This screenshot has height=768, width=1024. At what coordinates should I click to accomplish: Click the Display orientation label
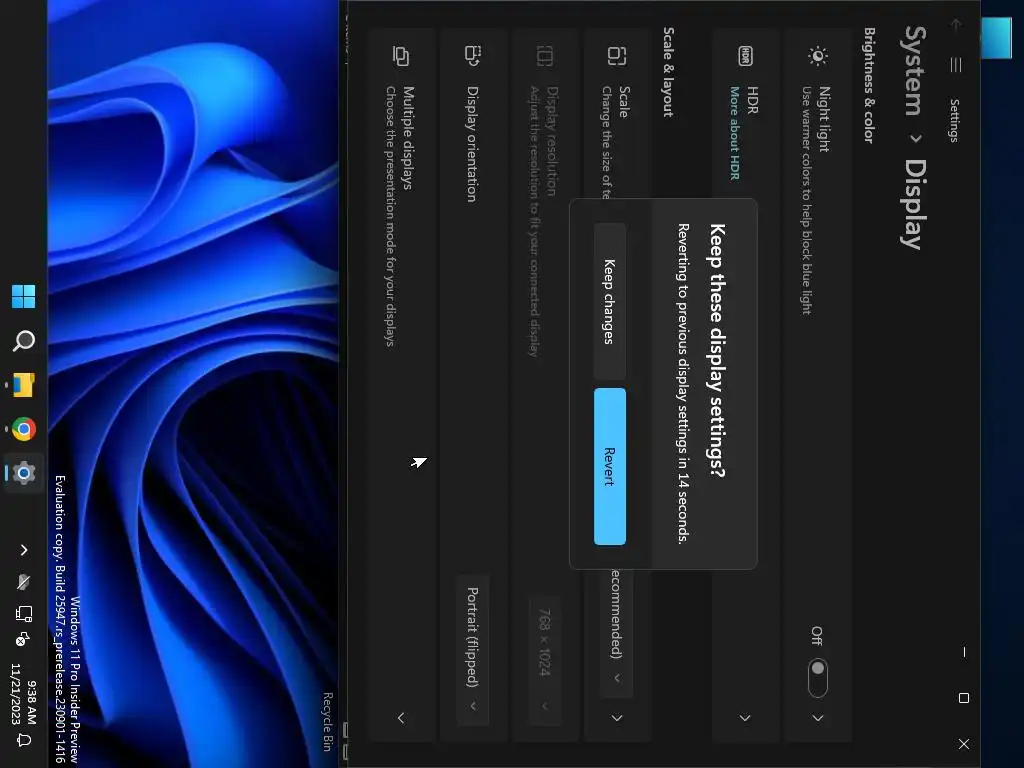tap(473, 144)
